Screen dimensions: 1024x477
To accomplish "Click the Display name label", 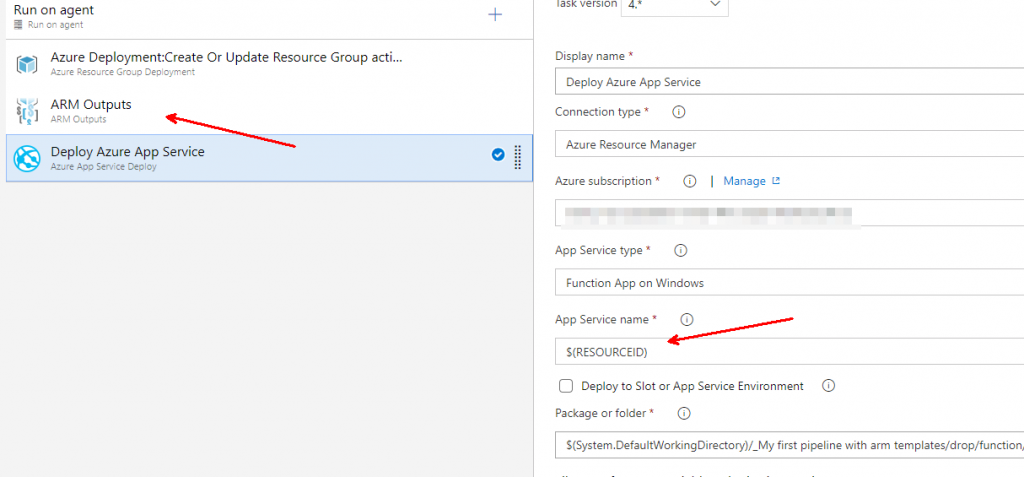I will point(591,56).
